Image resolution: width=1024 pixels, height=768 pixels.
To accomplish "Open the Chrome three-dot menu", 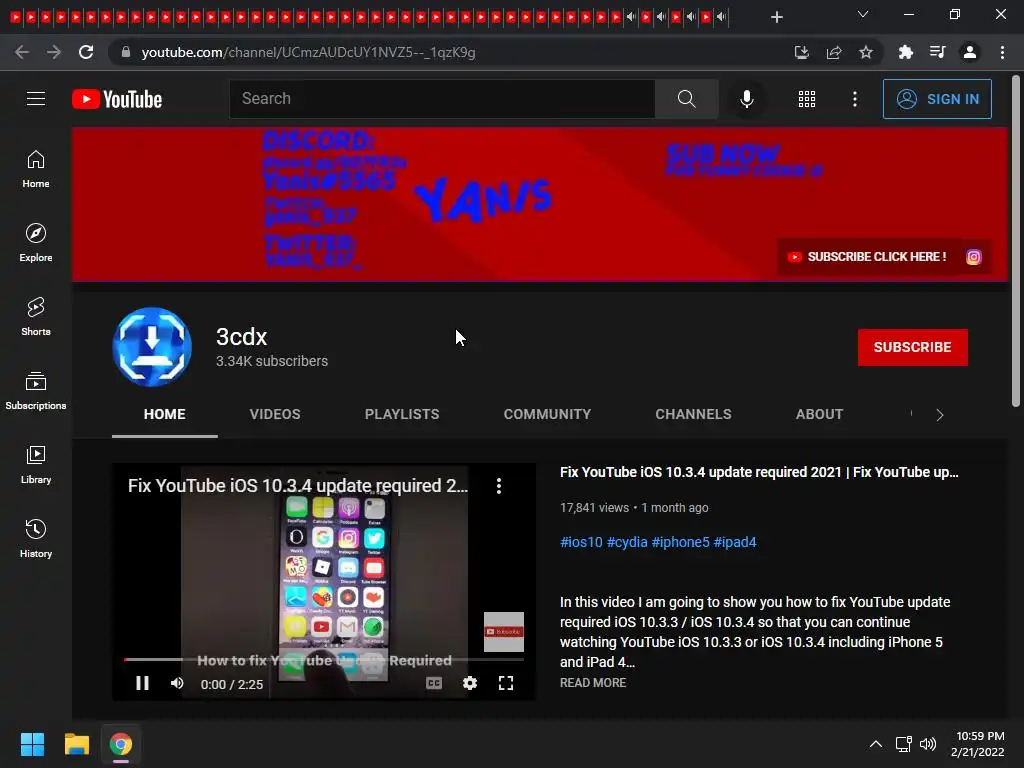I will click(1002, 52).
